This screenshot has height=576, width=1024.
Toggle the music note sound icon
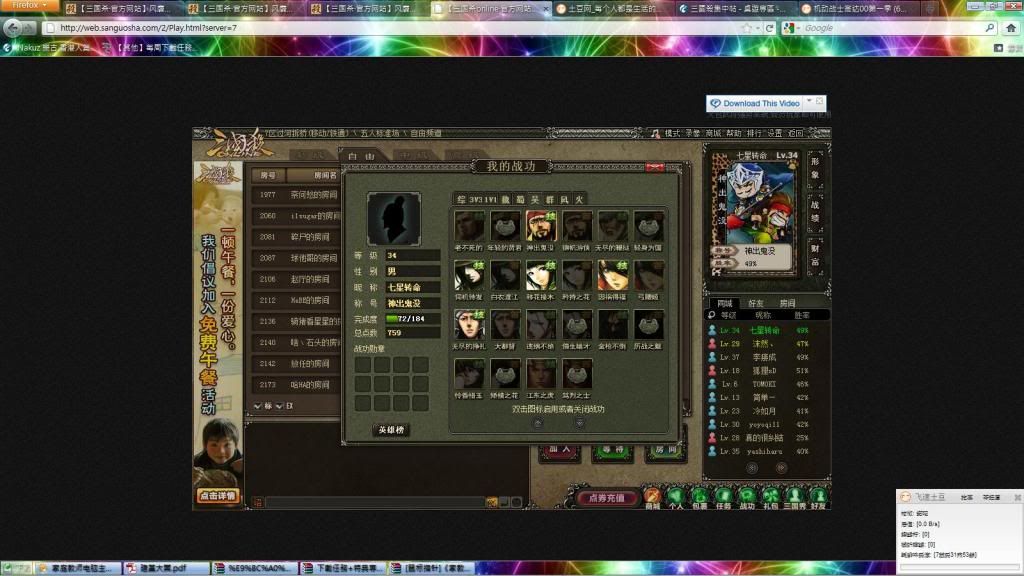[x=655, y=133]
